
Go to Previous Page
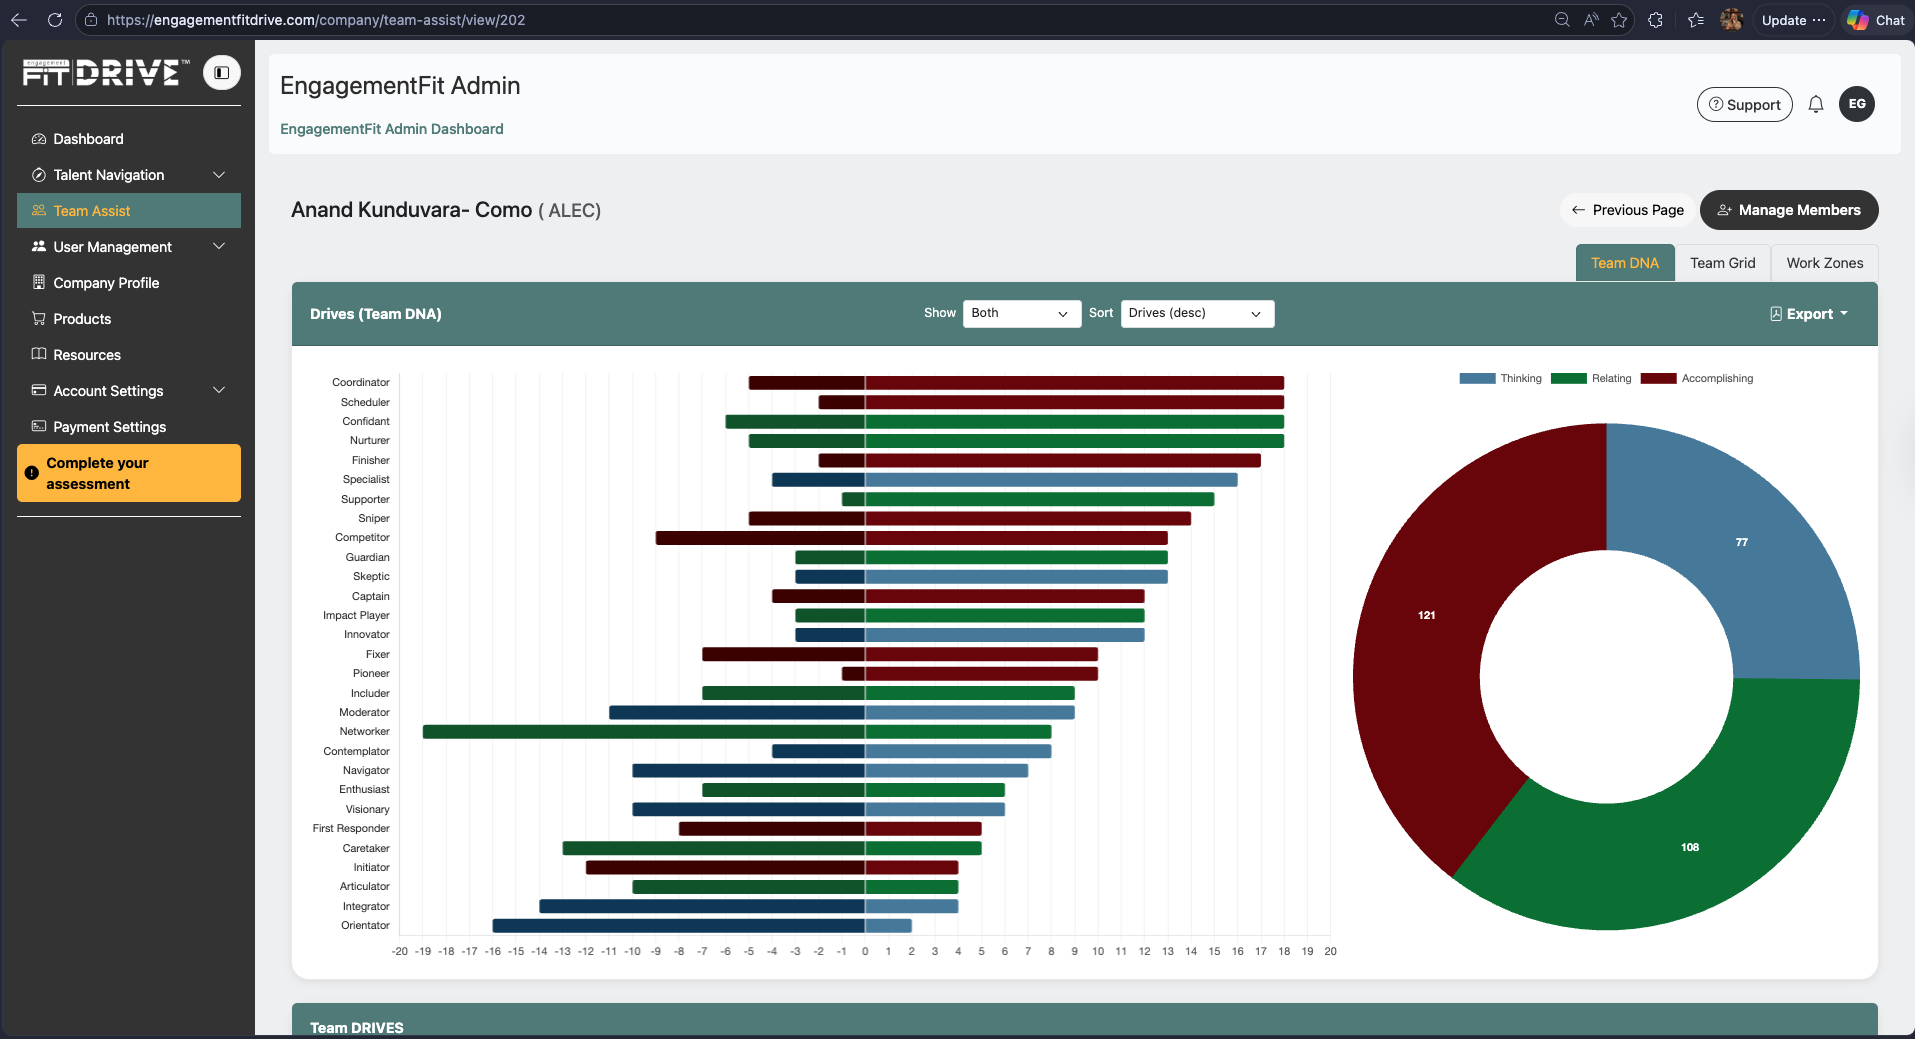[1628, 210]
